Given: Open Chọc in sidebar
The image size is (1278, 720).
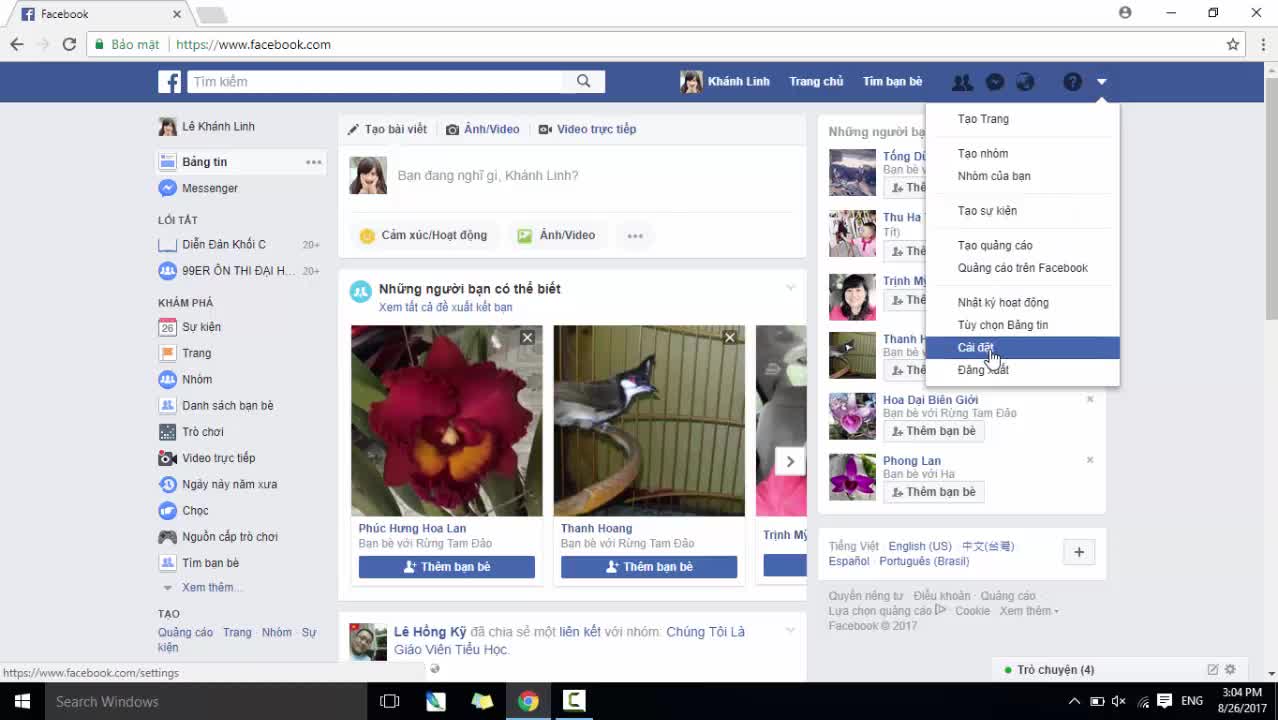Looking at the screenshot, I should click(195, 510).
